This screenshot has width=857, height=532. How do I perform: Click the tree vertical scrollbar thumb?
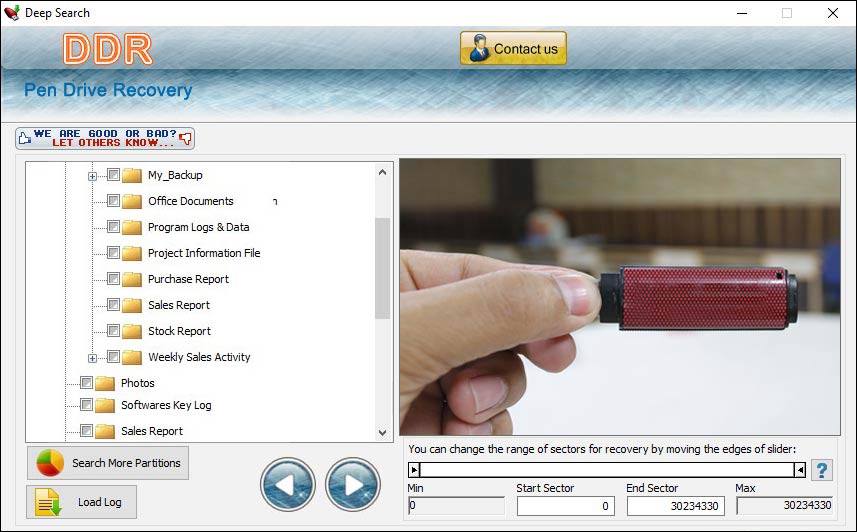[383, 268]
